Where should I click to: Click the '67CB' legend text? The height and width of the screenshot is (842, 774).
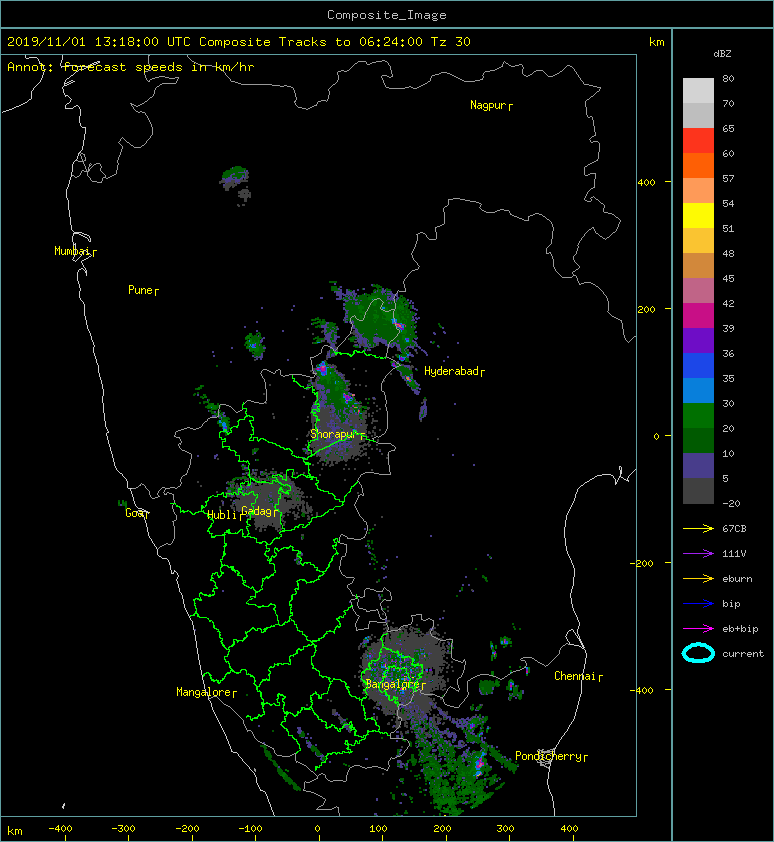(x=734, y=529)
